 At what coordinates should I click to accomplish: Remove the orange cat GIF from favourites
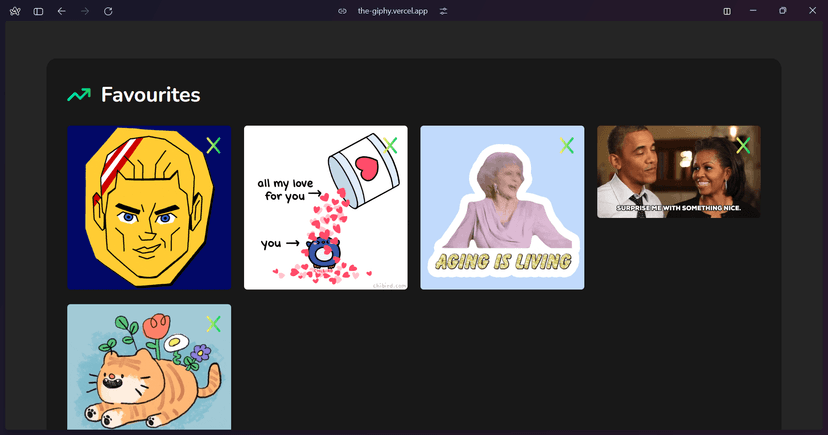pos(213,324)
